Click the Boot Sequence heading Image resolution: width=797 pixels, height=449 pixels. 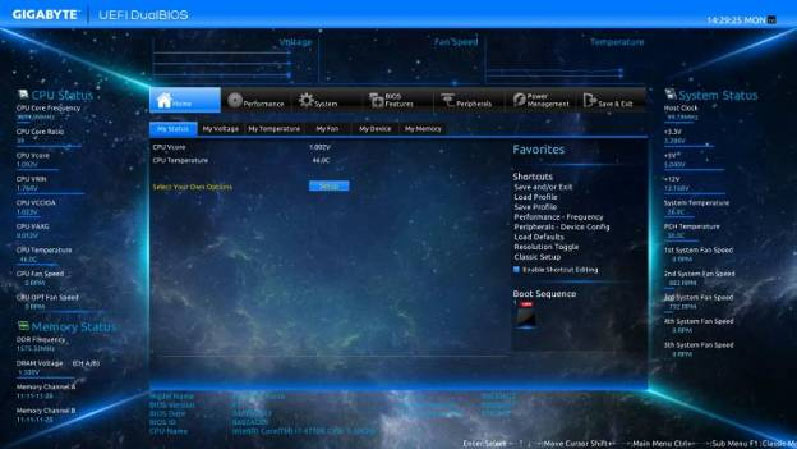tap(544, 294)
